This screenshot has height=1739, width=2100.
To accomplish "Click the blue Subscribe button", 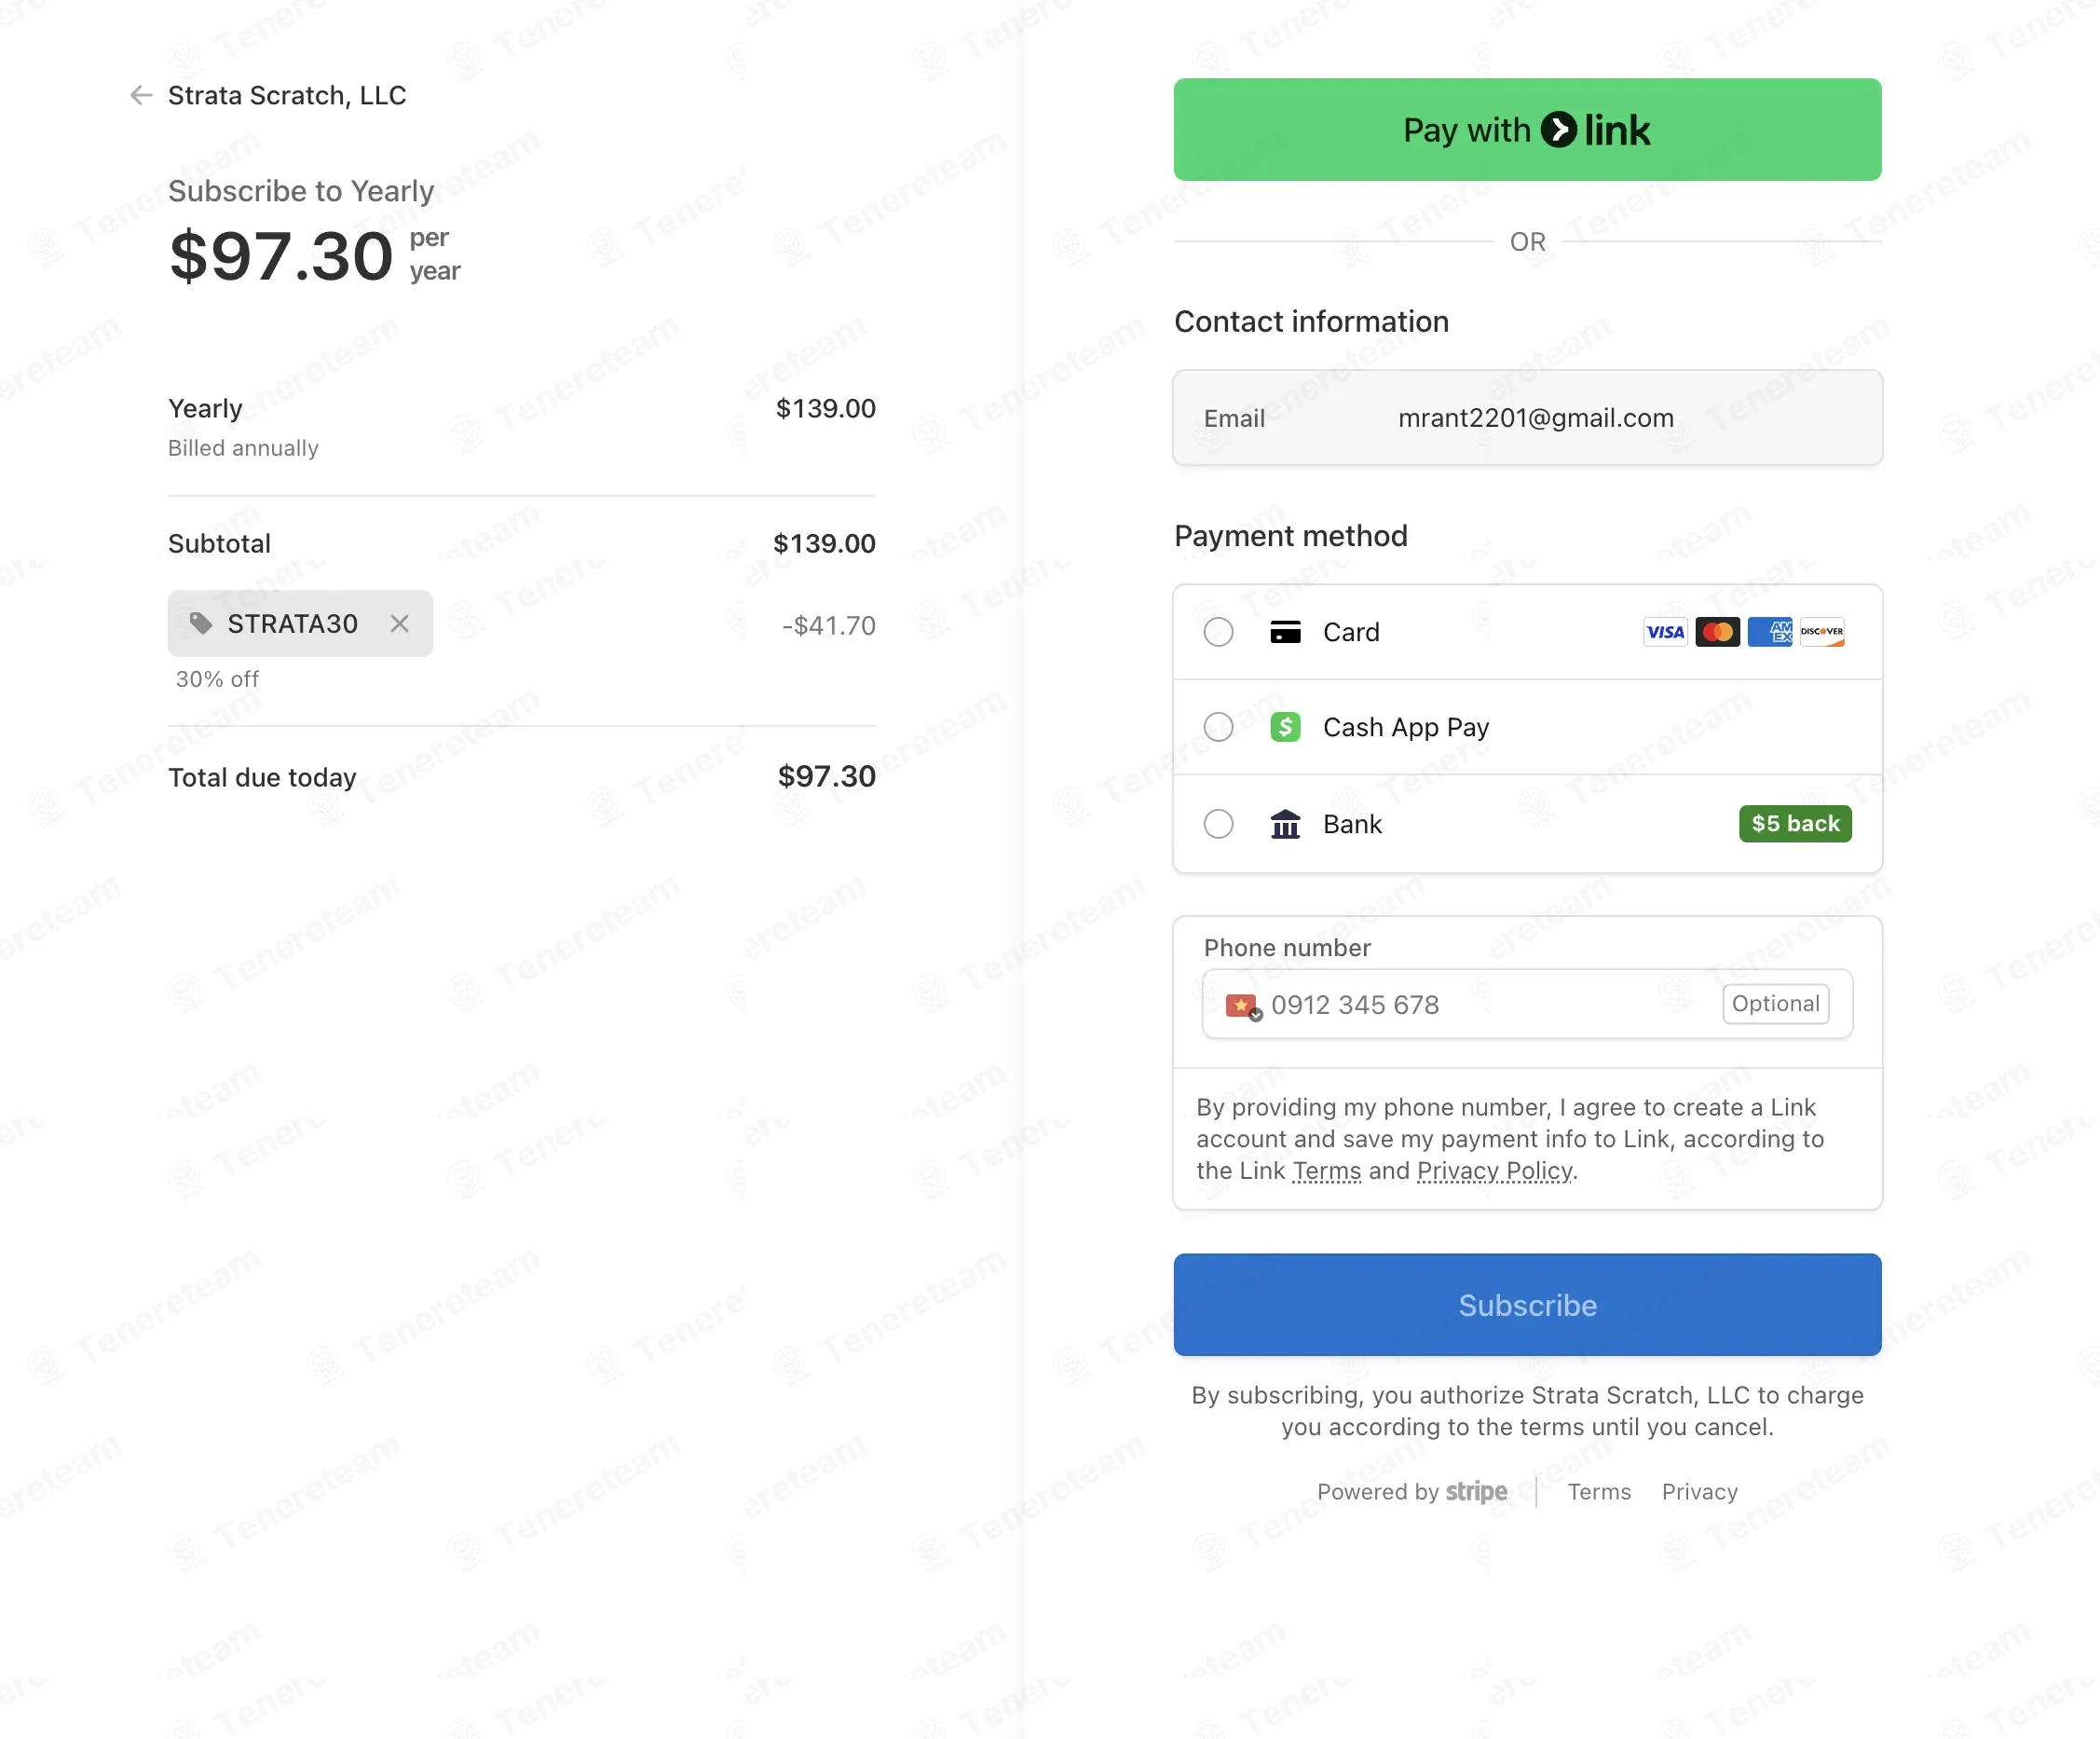I will click(x=1527, y=1305).
